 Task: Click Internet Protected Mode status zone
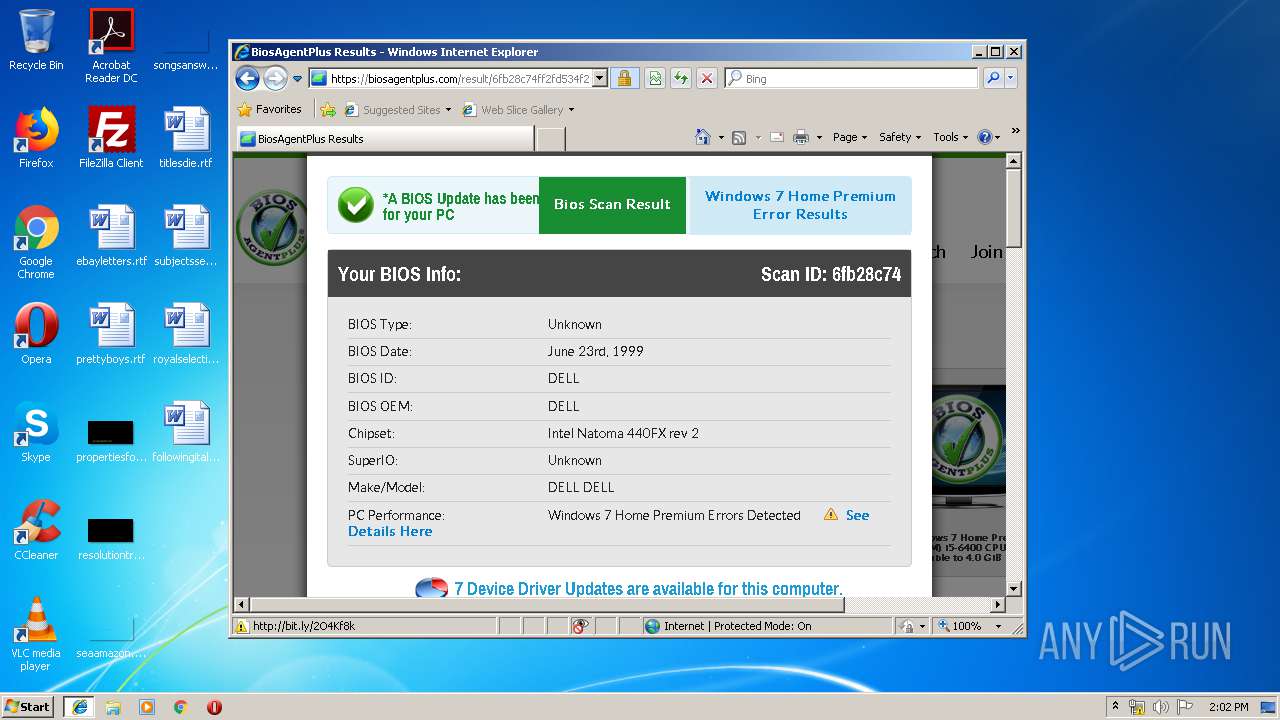click(767, 626)
